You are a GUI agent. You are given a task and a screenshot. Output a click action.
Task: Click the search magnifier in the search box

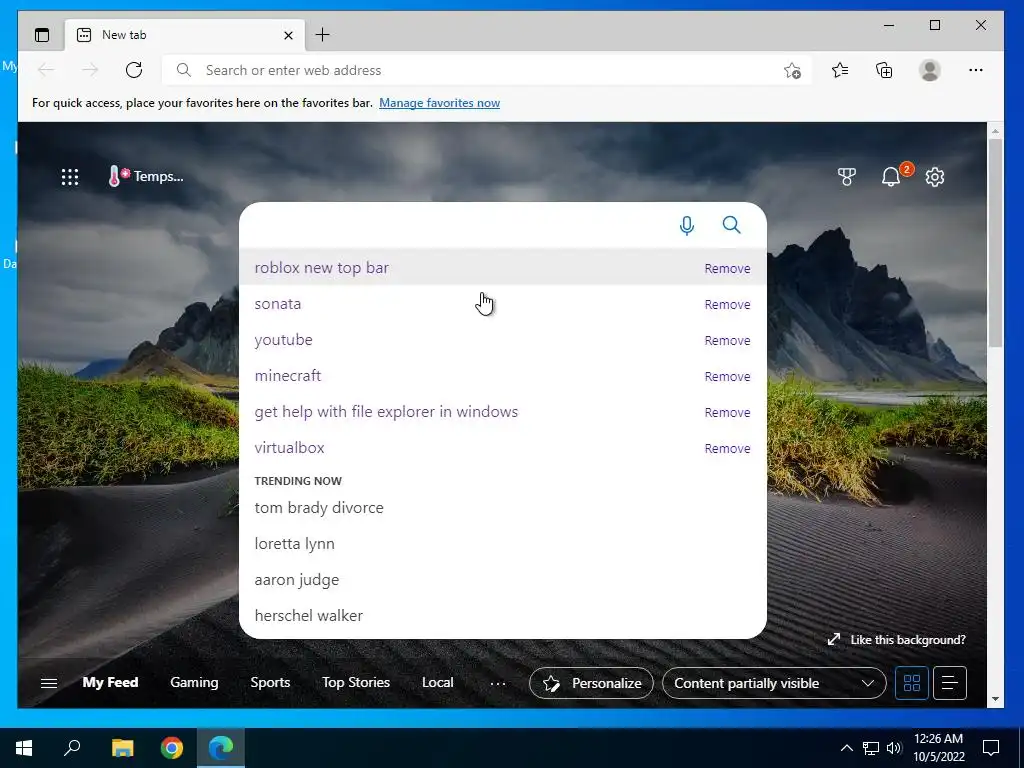click(731, 225)
